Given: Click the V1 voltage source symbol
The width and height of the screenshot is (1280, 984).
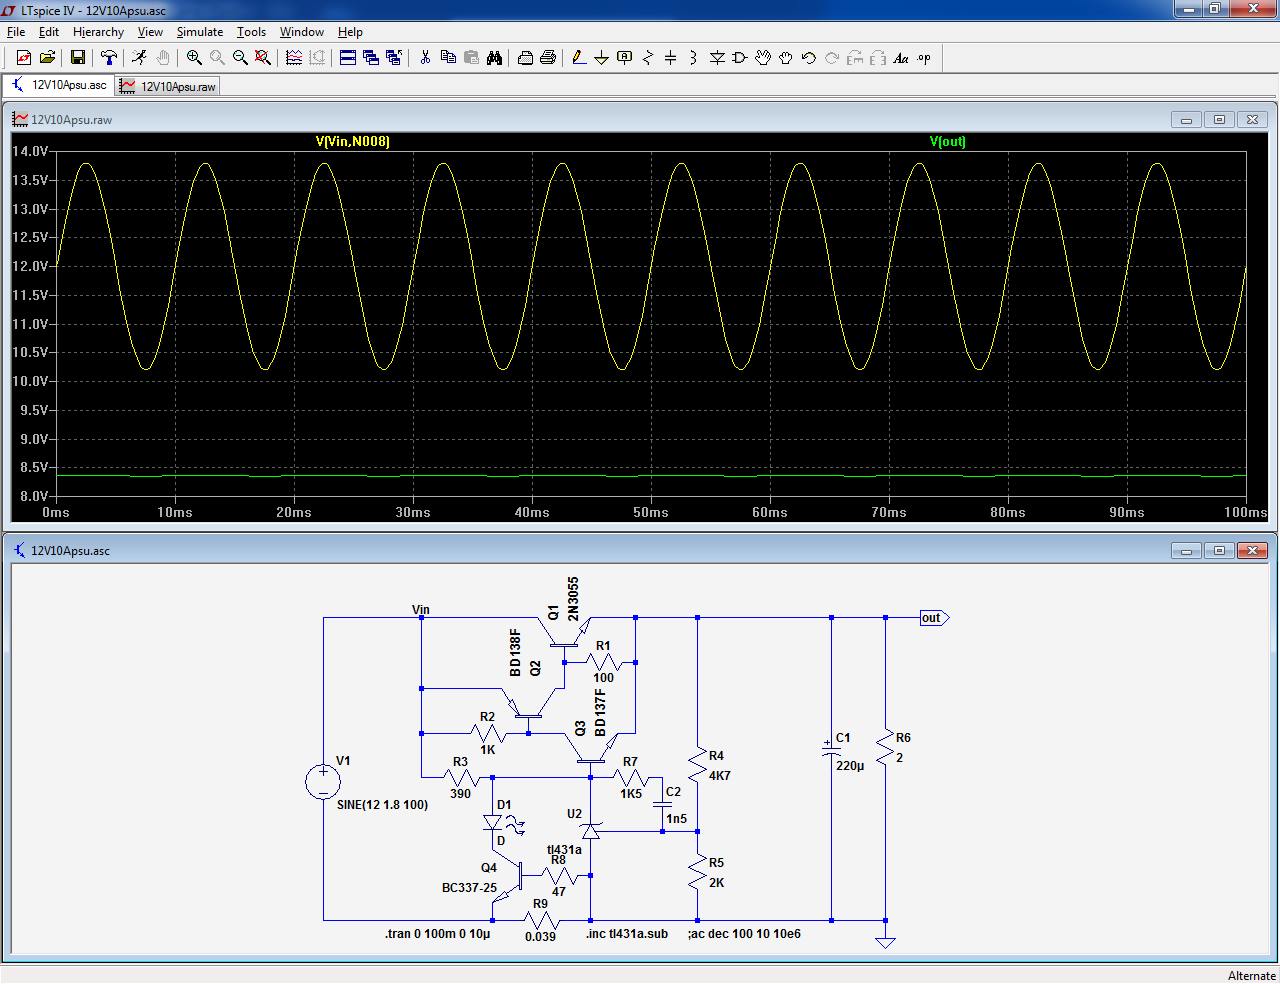Looking at the screenshot, I should pyautogui.click(x=323, y=782).
